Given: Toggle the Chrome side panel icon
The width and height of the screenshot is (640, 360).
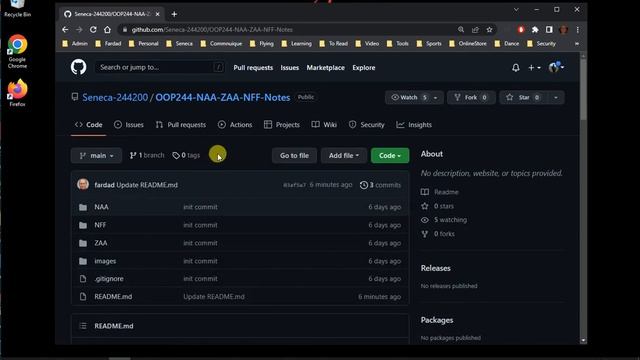Looking at the screenshot, I should [549, 30].
